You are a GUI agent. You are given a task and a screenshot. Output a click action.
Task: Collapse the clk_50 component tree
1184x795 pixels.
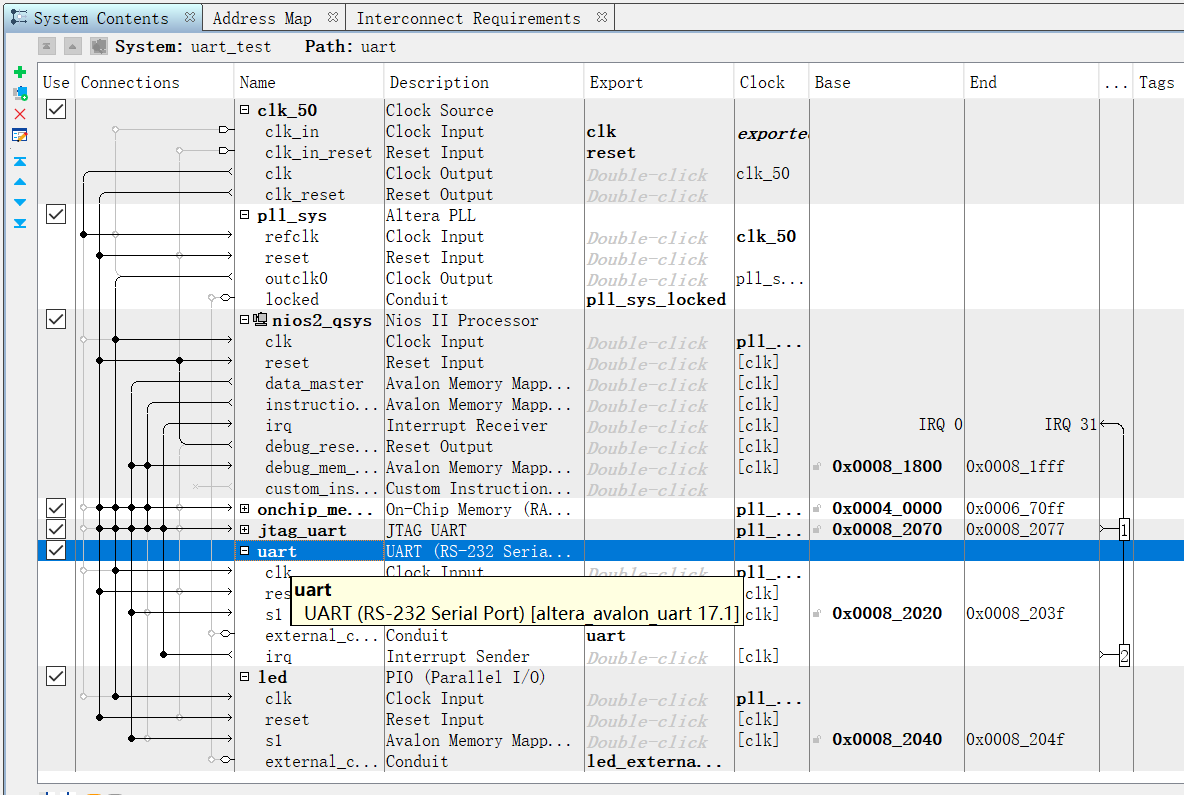pyautogui.click(x=245, y=109)
